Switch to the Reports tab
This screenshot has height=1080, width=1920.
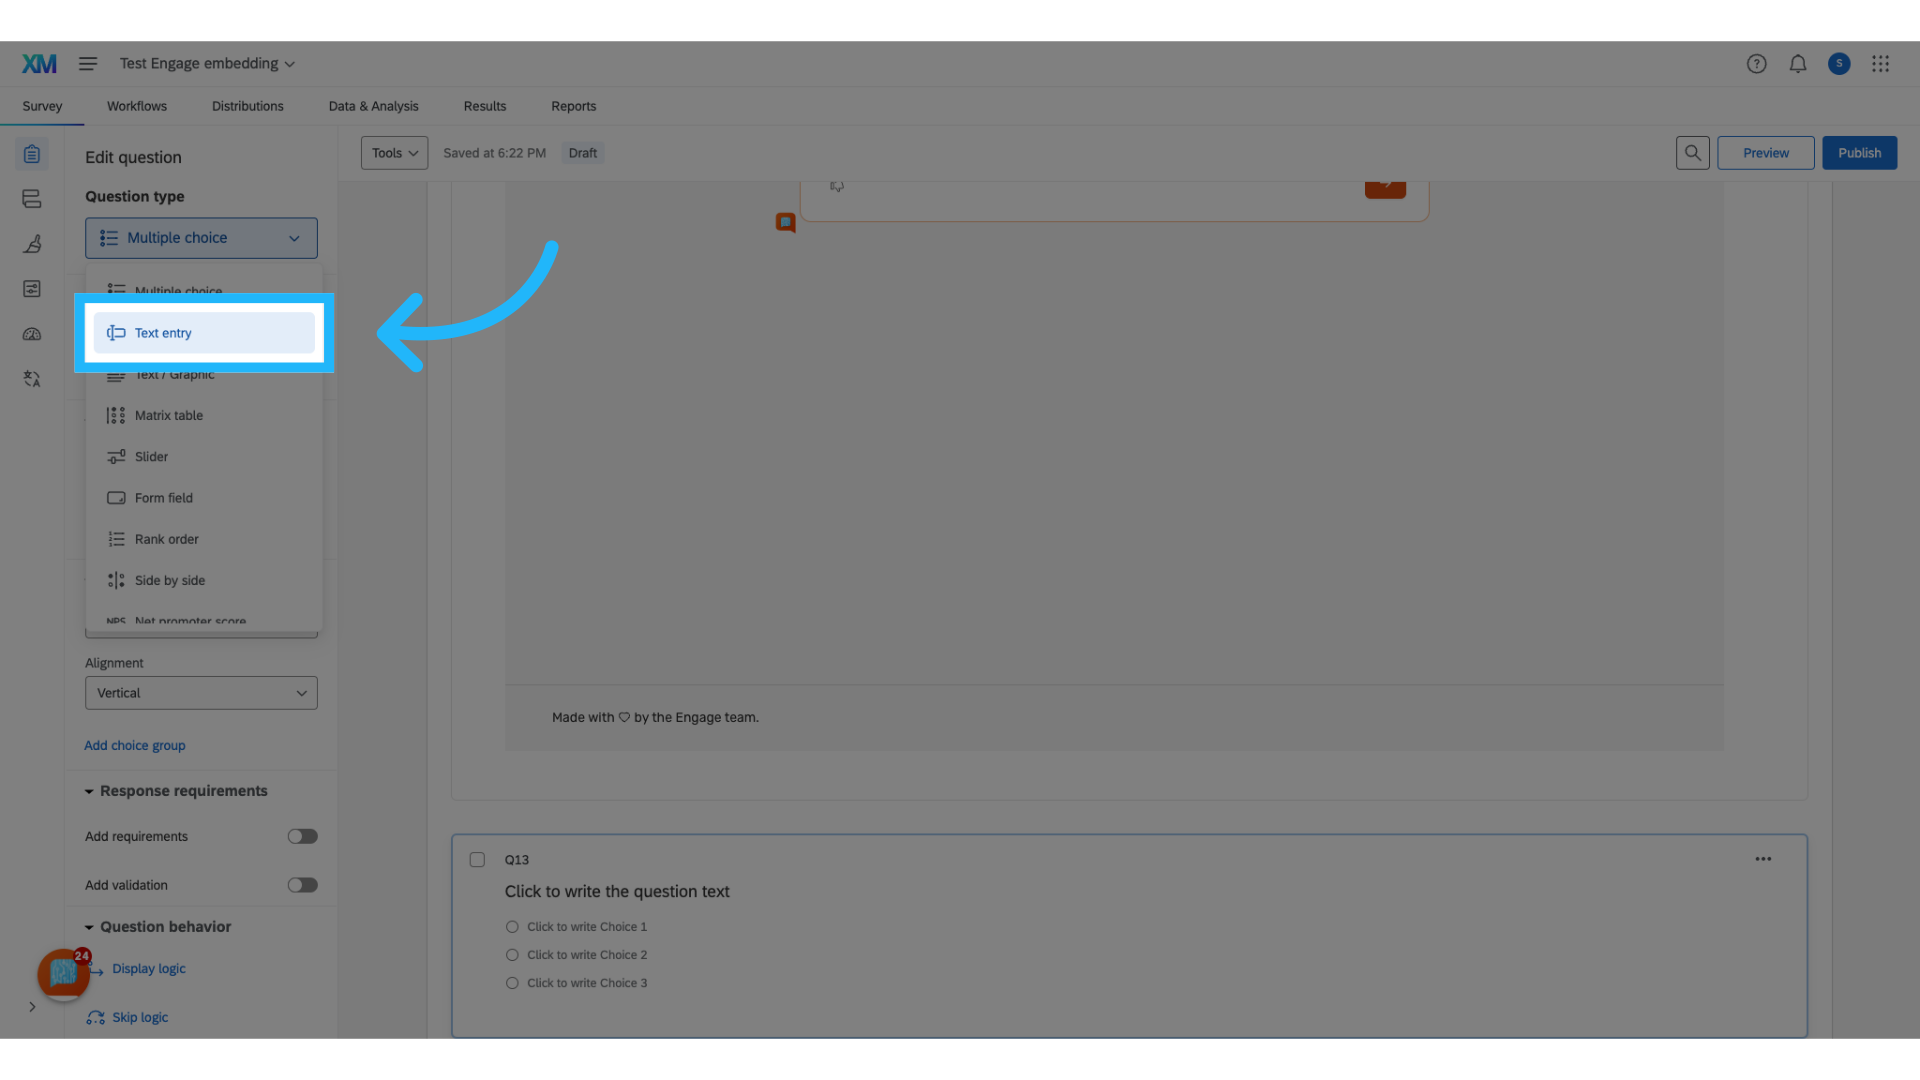pyautogui.click(x=573, y=106)
